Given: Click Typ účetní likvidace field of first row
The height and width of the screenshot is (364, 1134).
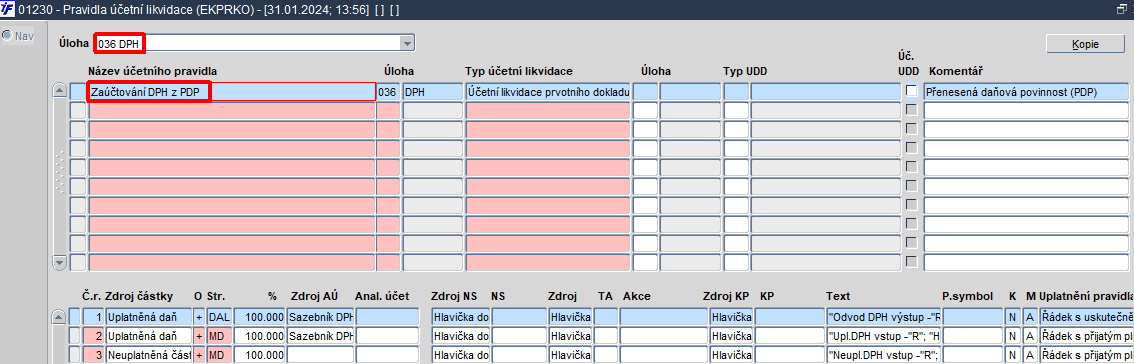Looking at the screenshot, I should 547,92.
